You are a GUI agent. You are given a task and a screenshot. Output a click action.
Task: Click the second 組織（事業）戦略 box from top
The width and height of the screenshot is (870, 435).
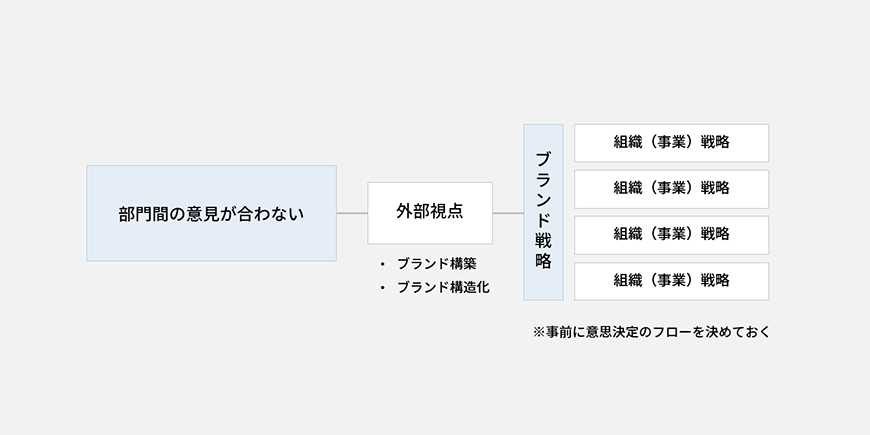pos(671,189)
